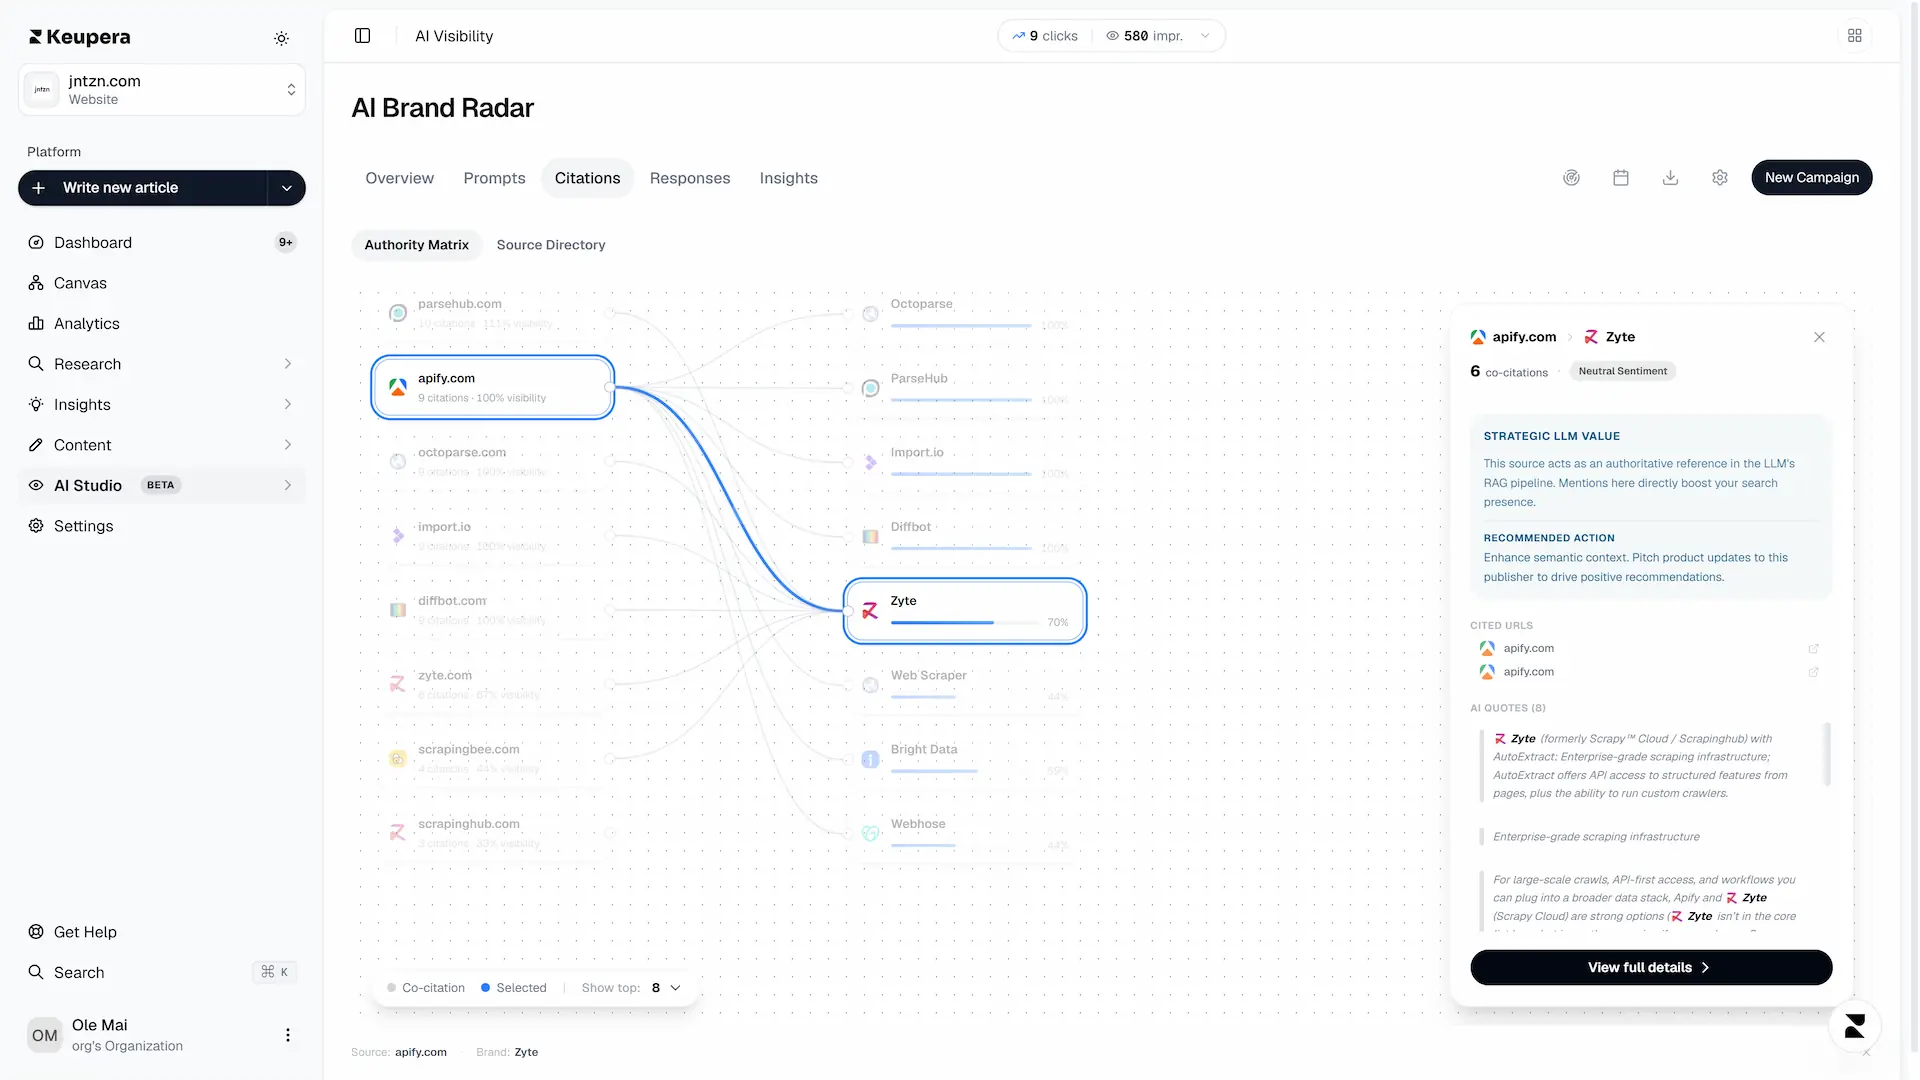Click the radar target icon in the toolbar
Viewport: 1920px width, 1080px height.
[x=1571, y=178]
